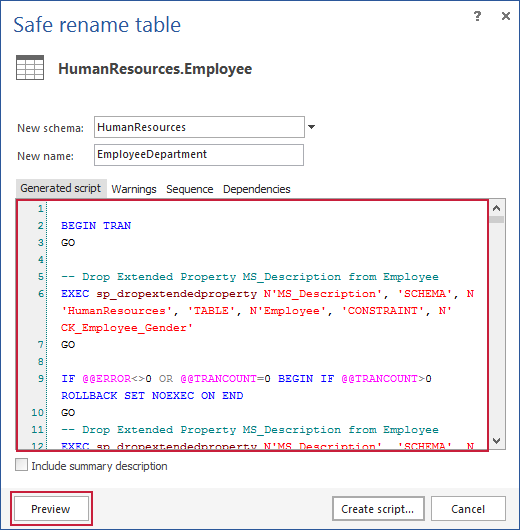Enable Include summary description checkbox
520x530 pixels.
21,465
